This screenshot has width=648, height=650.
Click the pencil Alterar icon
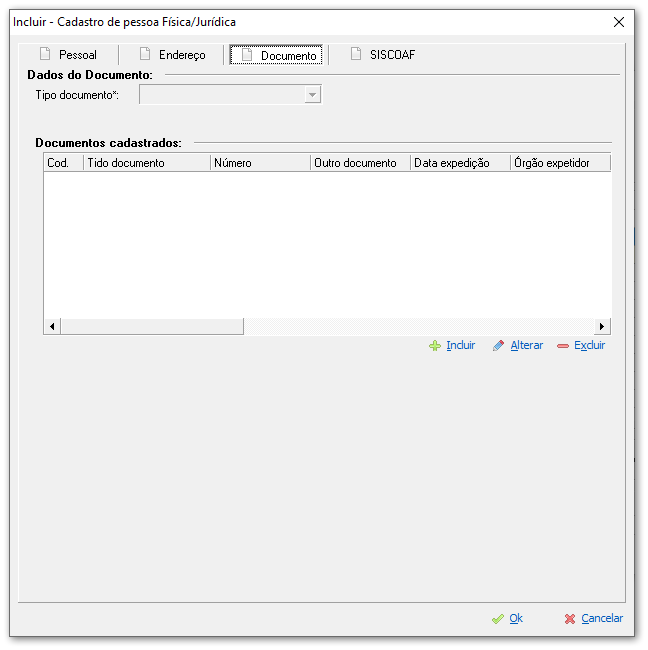tap(498, 346)
